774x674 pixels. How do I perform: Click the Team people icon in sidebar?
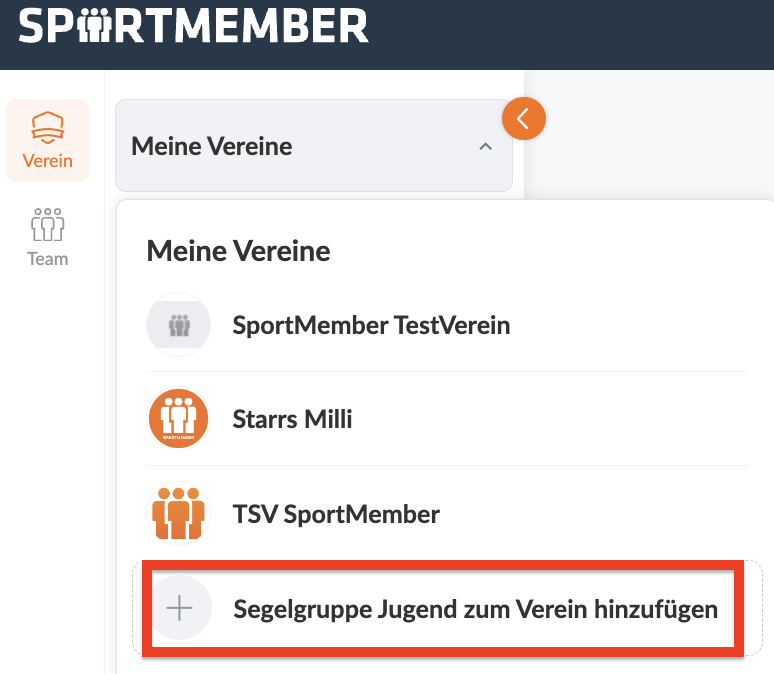pos(48,225)
